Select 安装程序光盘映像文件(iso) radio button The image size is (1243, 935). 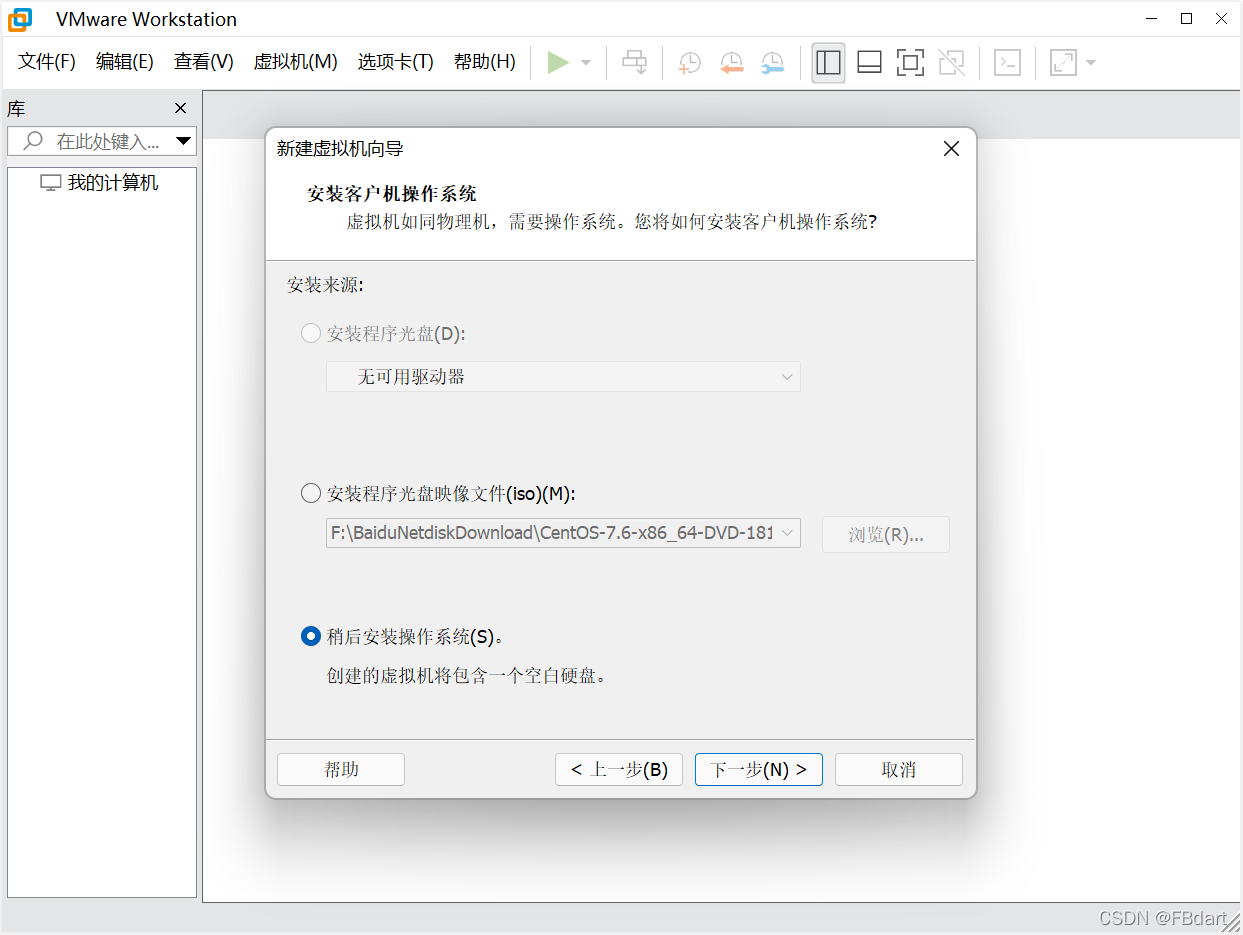(x=311, y=493)
